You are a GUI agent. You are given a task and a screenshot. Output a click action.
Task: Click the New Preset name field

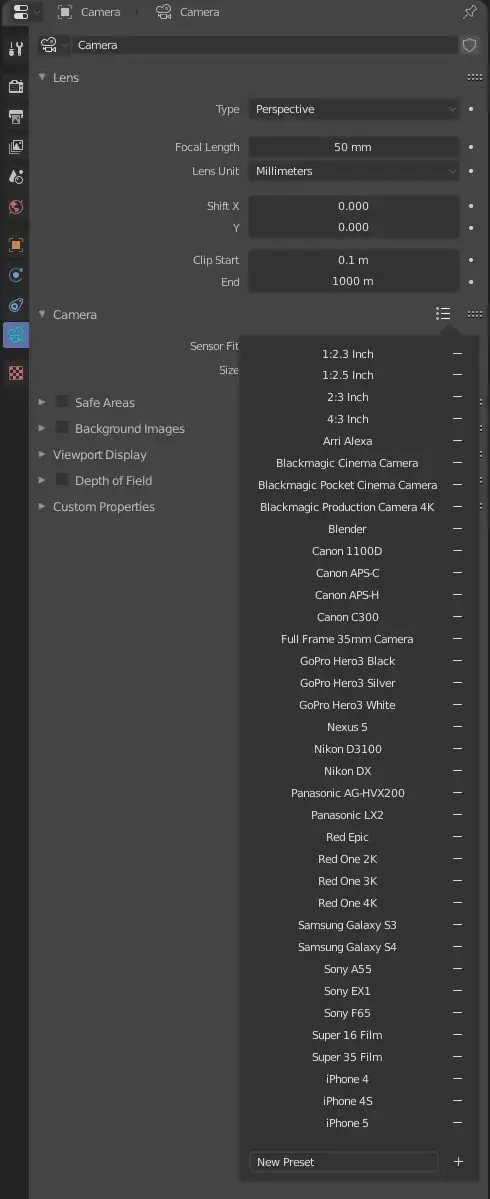344,1162
